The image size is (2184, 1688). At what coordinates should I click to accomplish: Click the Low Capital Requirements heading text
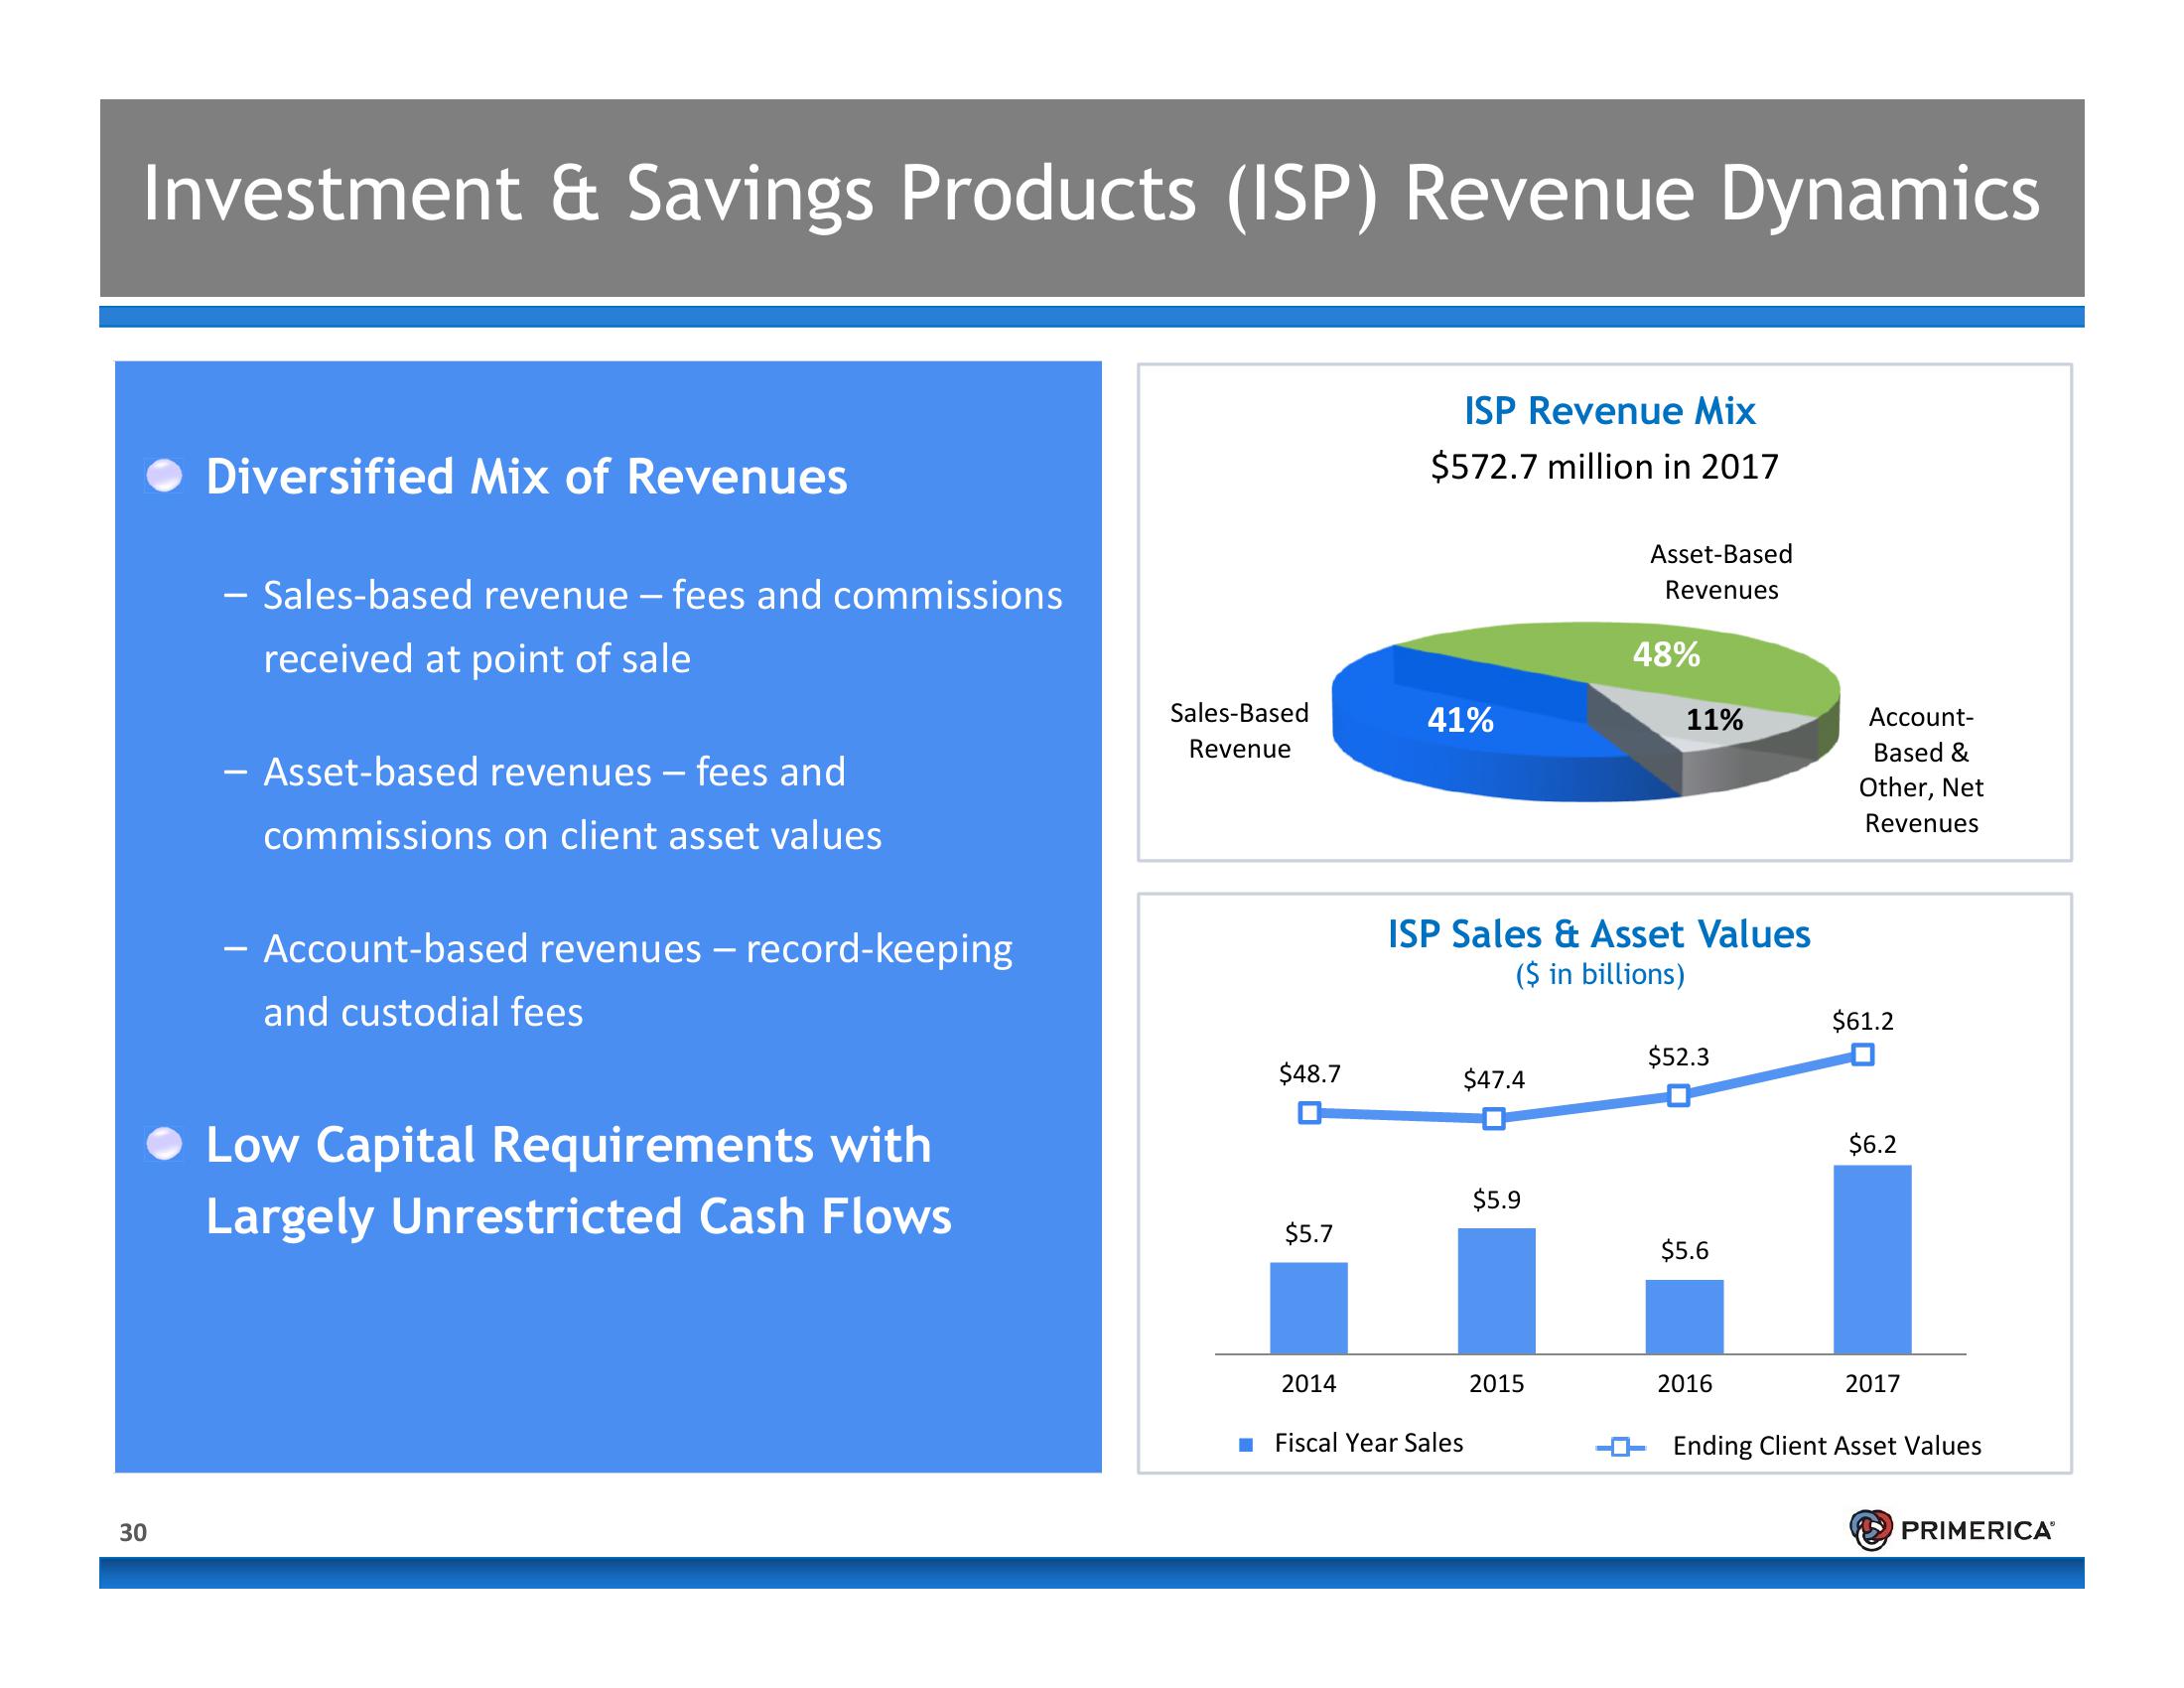tap(578, 1181)
